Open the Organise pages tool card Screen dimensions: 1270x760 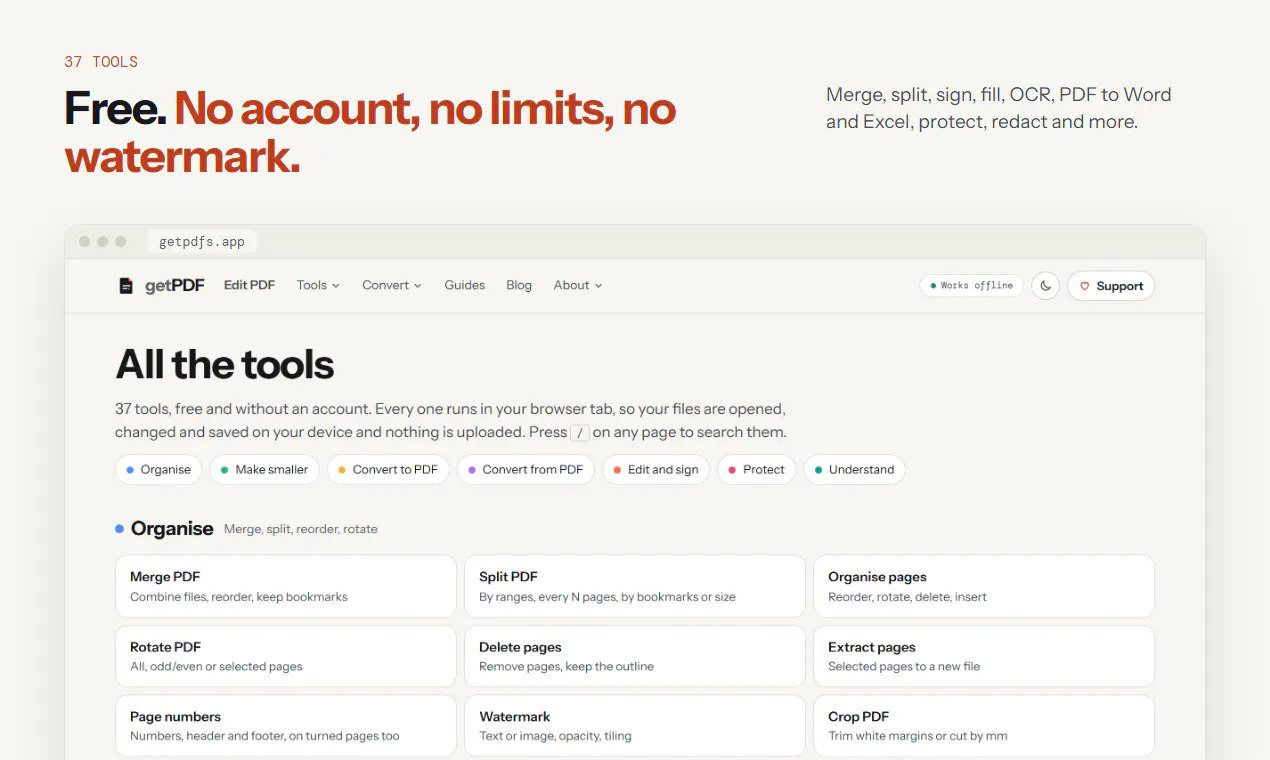coord(984,587)
